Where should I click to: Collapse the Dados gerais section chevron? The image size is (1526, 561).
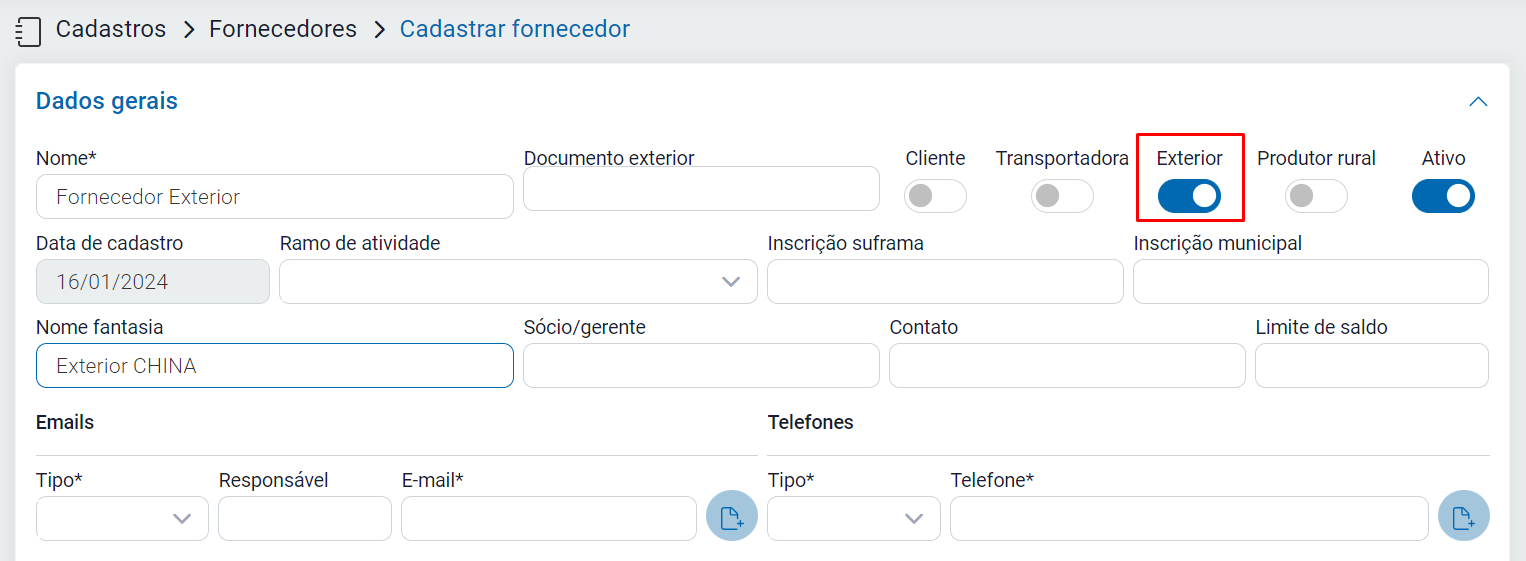point(1477,102)
